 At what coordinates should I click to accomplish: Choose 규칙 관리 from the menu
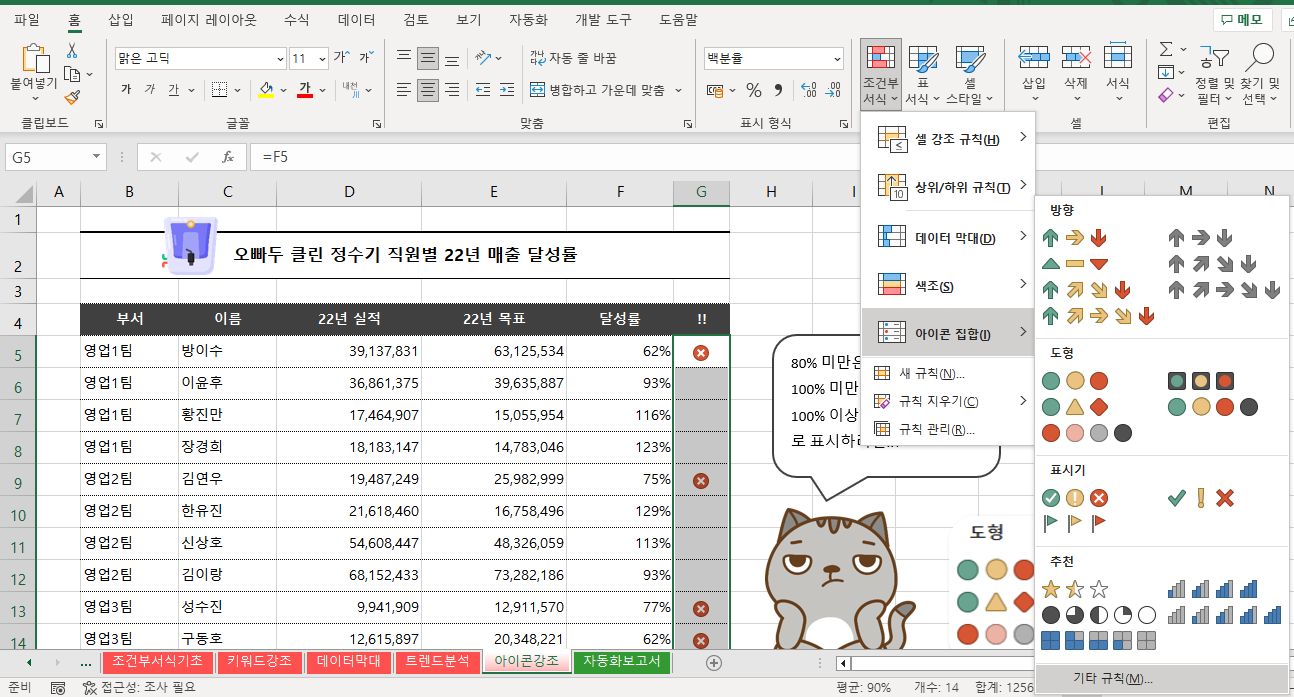tap(948, 430)
